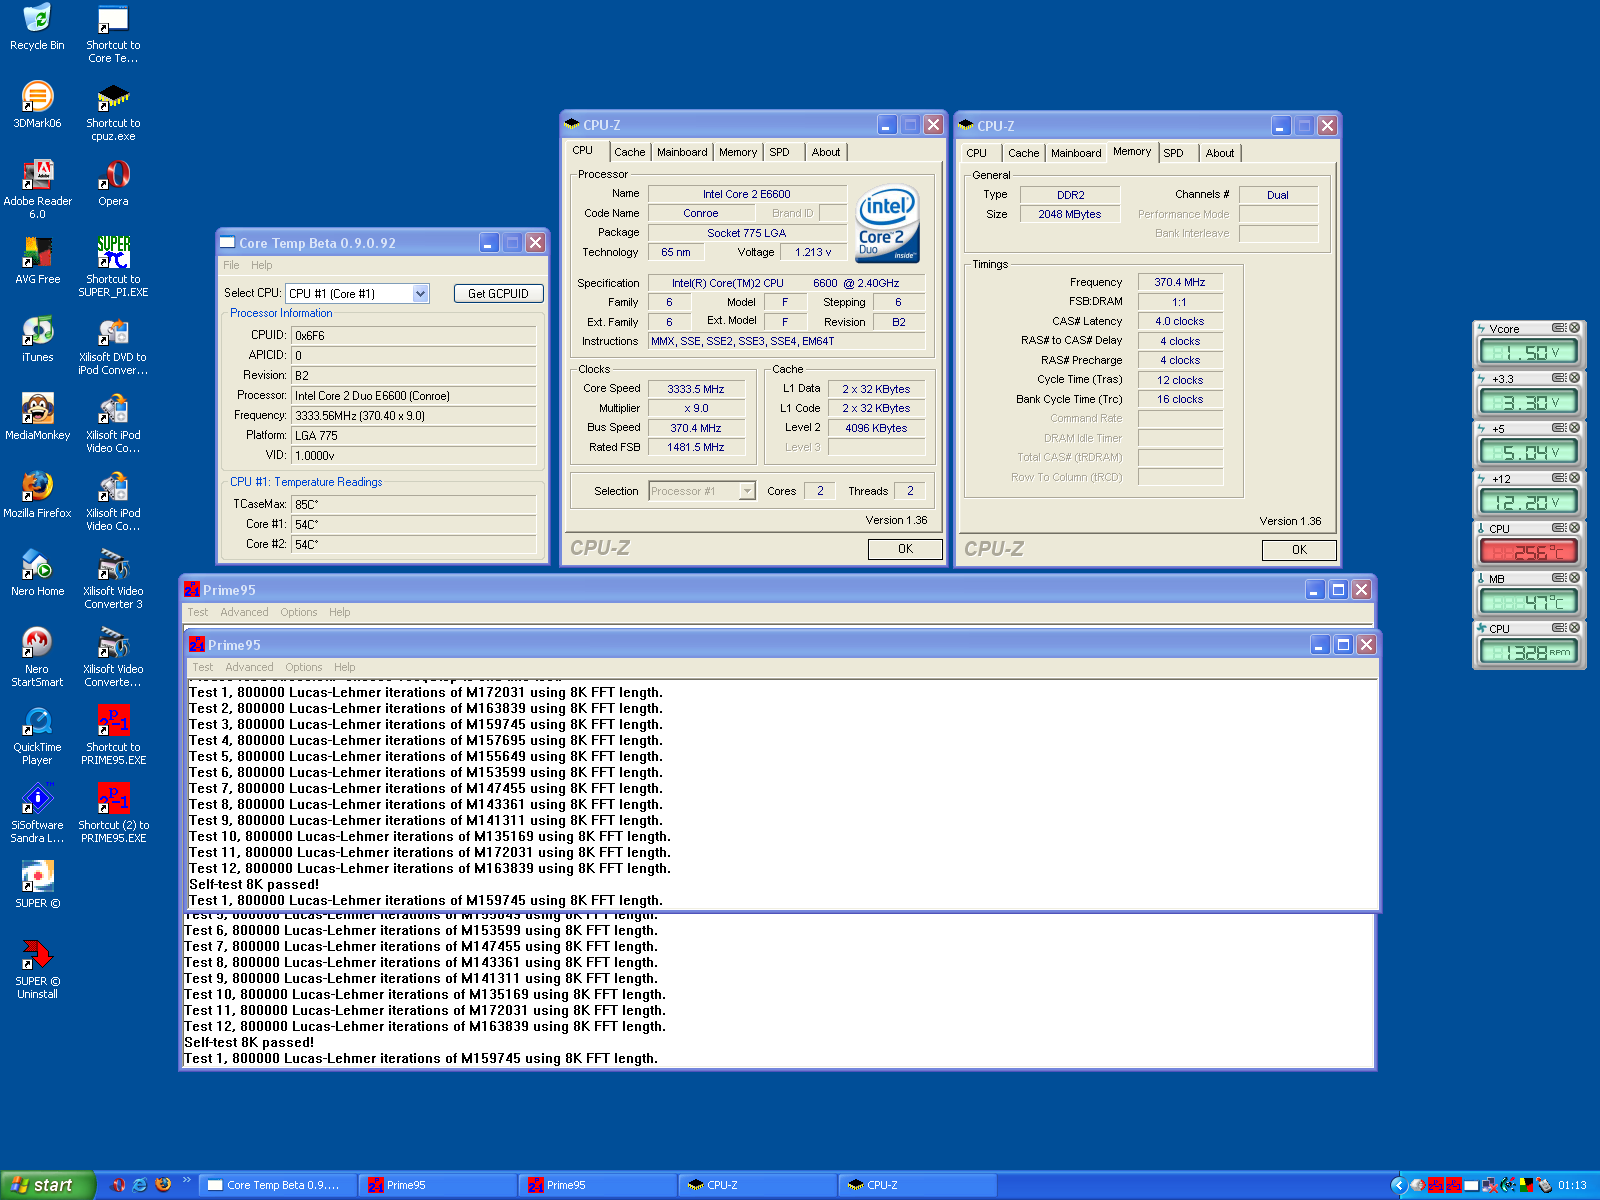
Task: Click the system clock 01:13
Action: 1572,1185
